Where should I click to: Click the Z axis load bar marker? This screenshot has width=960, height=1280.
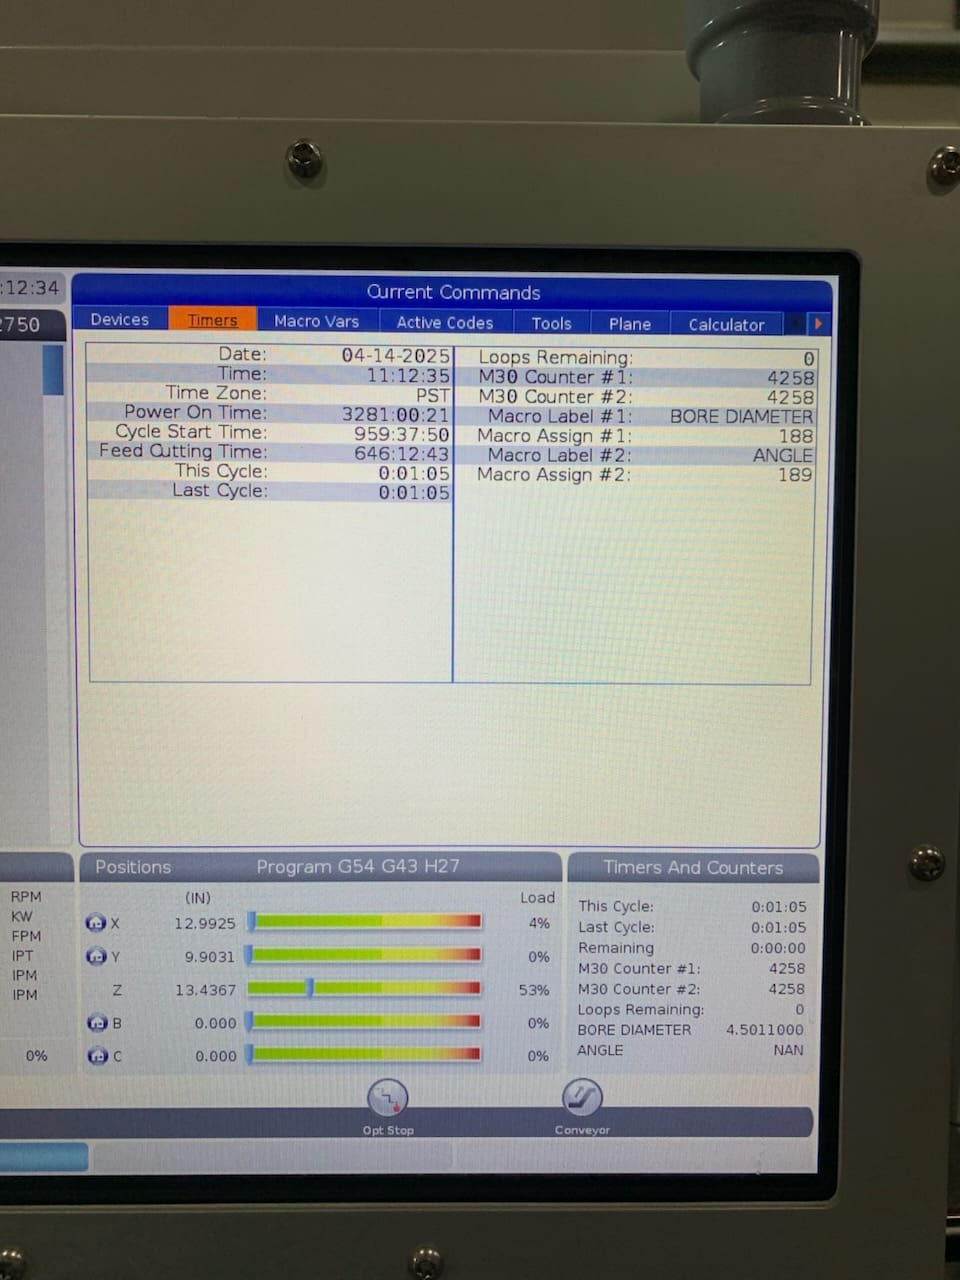tap(310, 989)
